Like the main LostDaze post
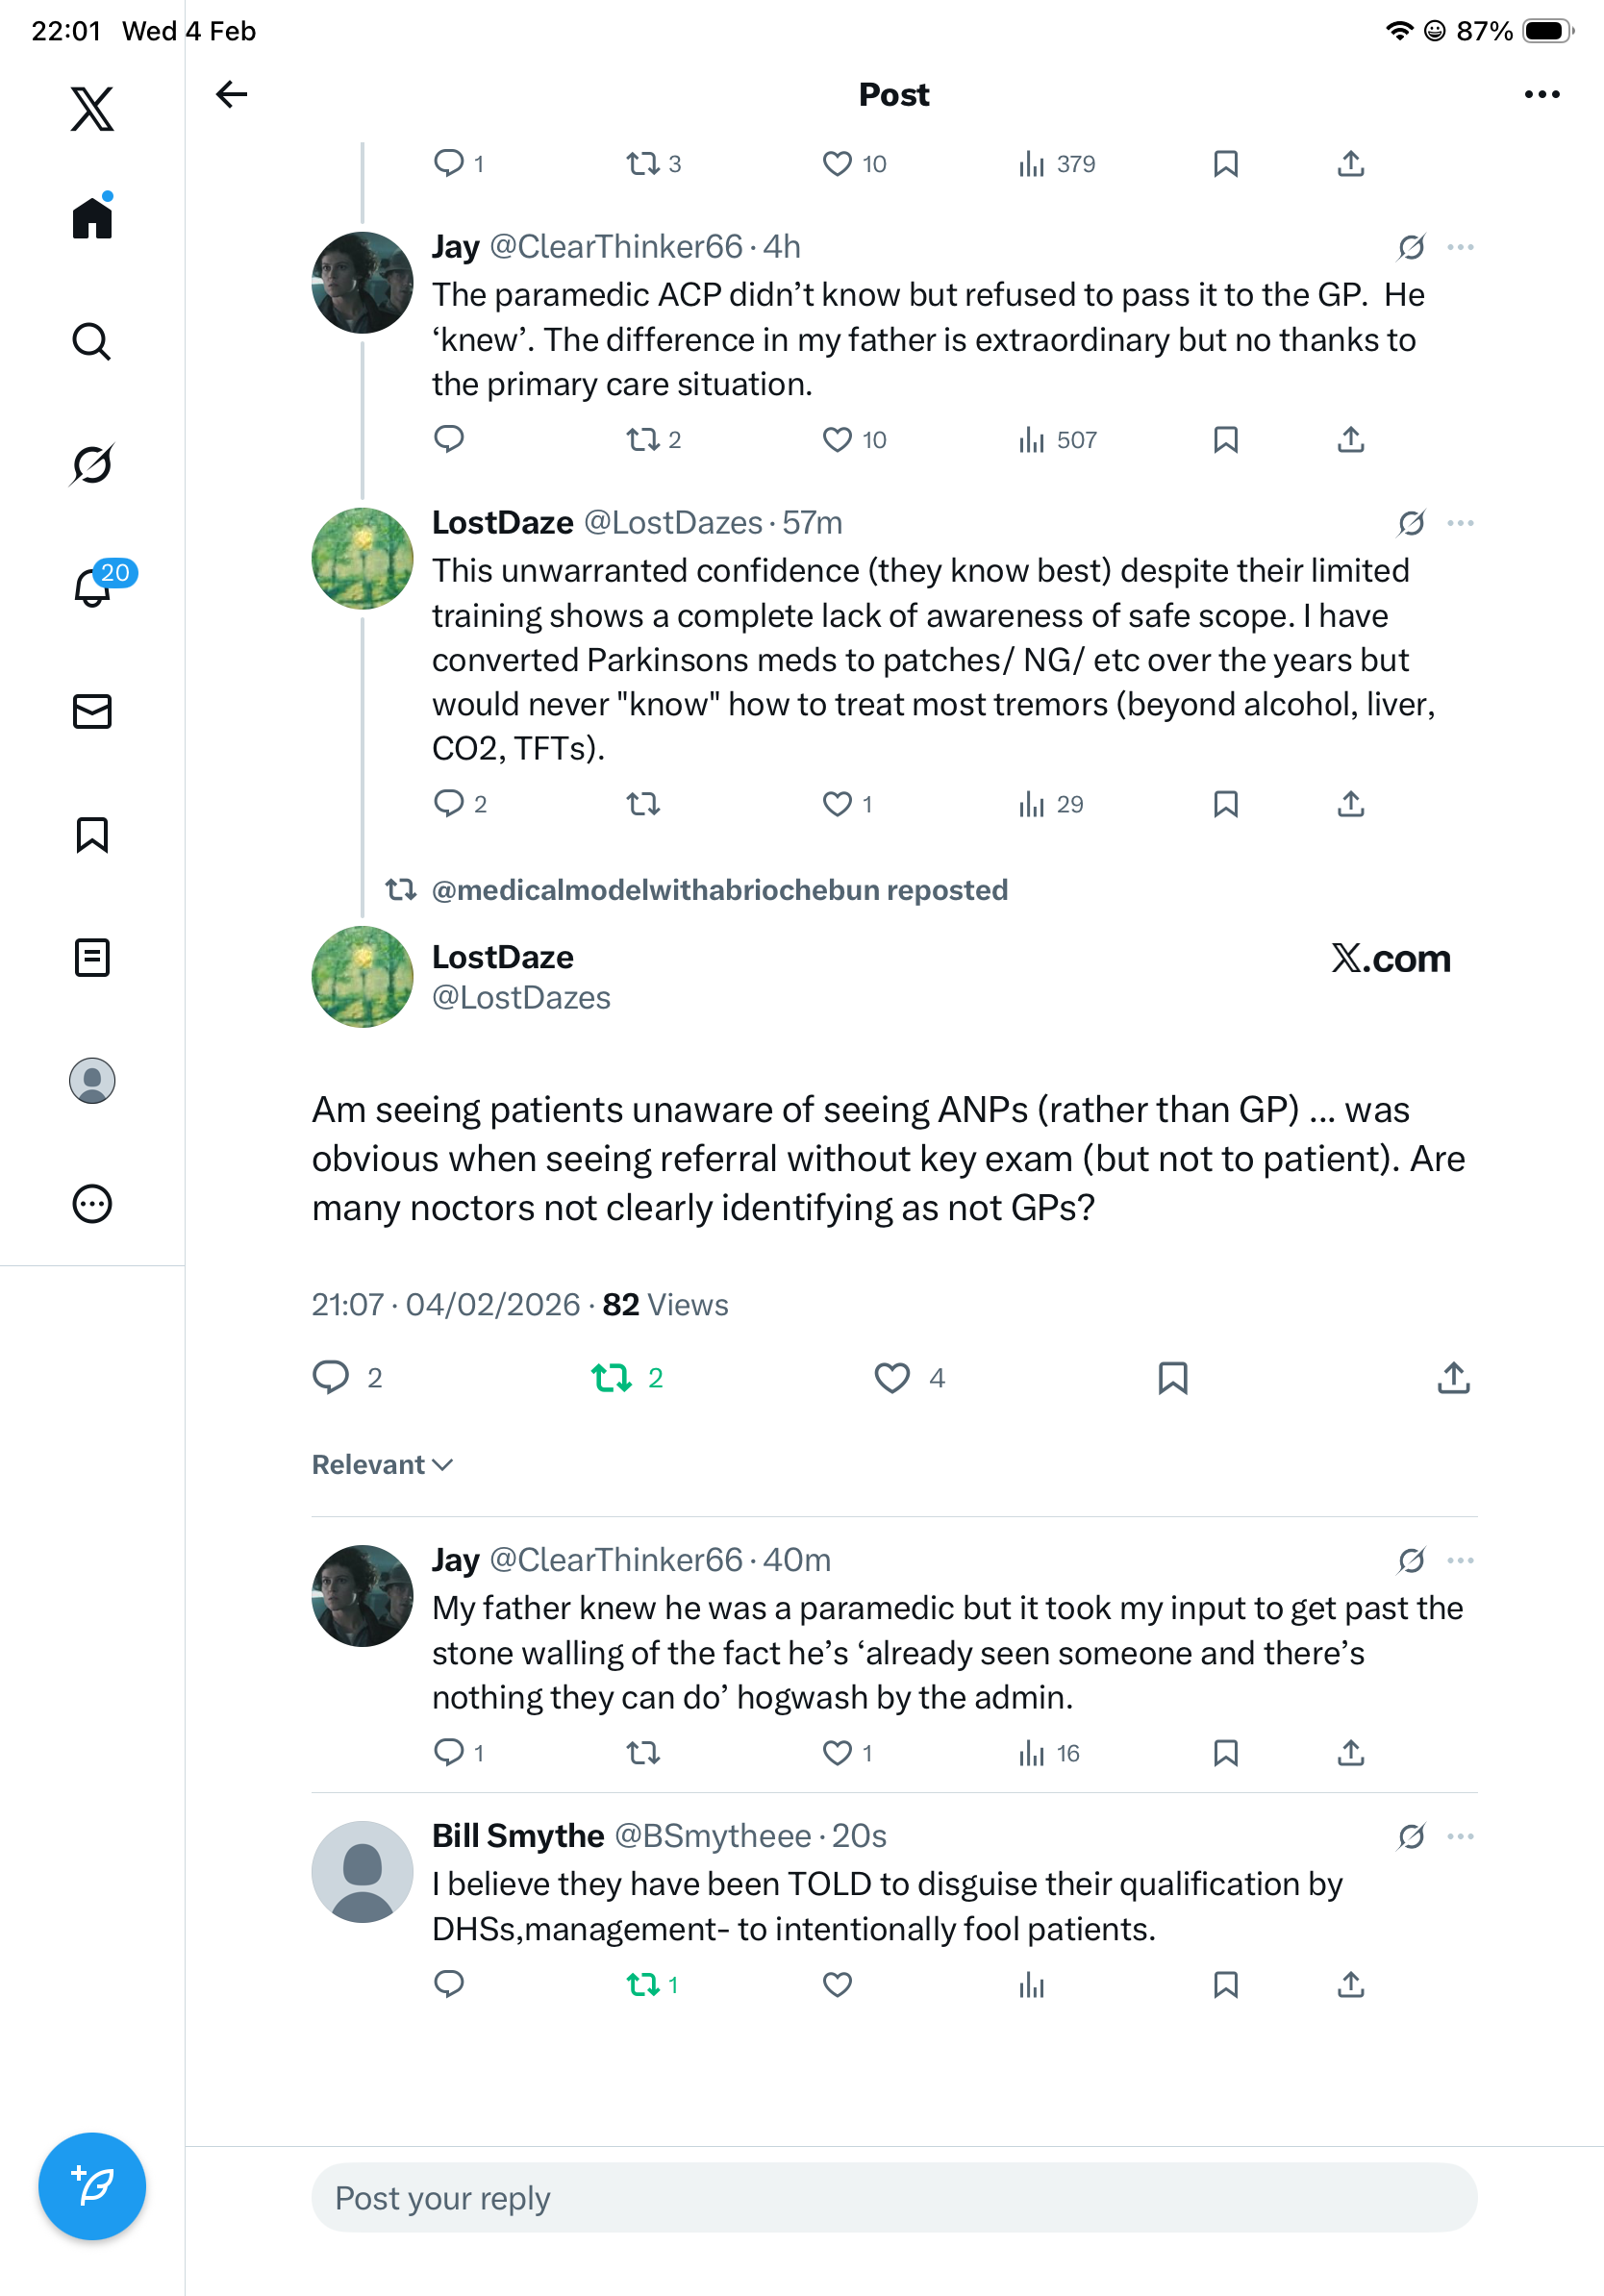 click(x=892, y=1378)
